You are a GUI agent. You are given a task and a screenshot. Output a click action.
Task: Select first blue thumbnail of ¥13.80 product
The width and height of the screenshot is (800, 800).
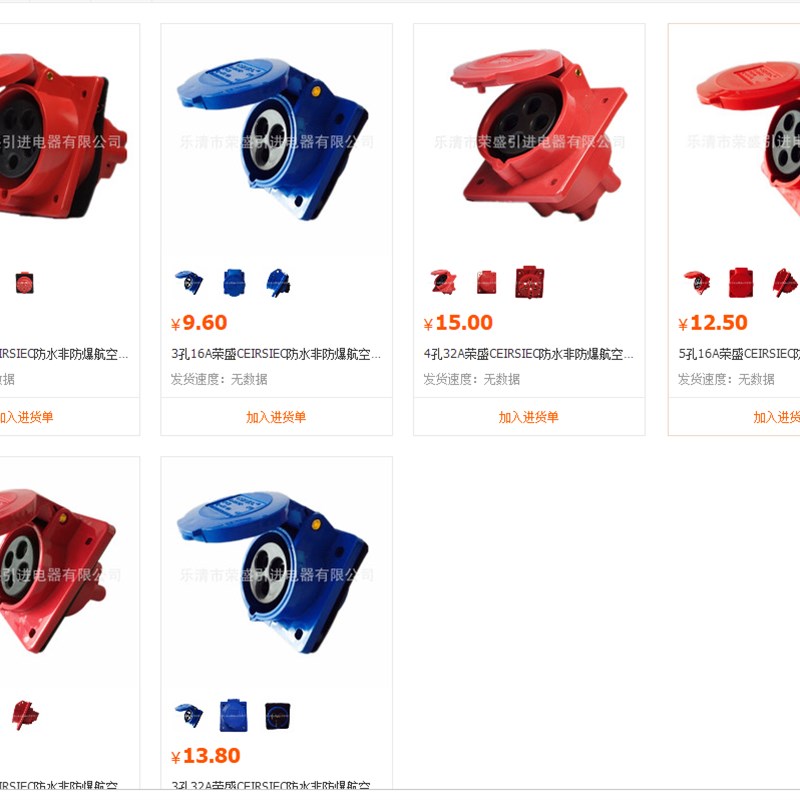189,715
